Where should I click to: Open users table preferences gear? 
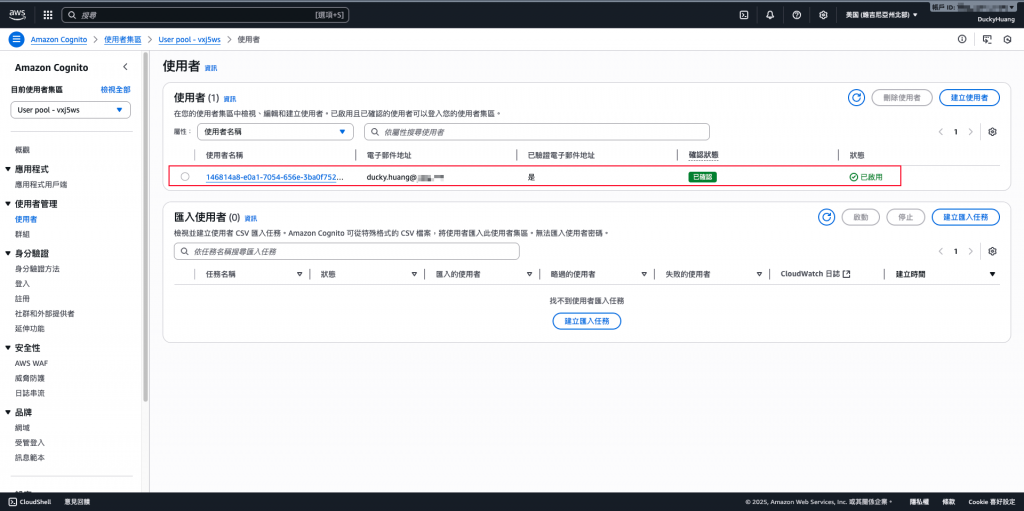tap(993, 131)
